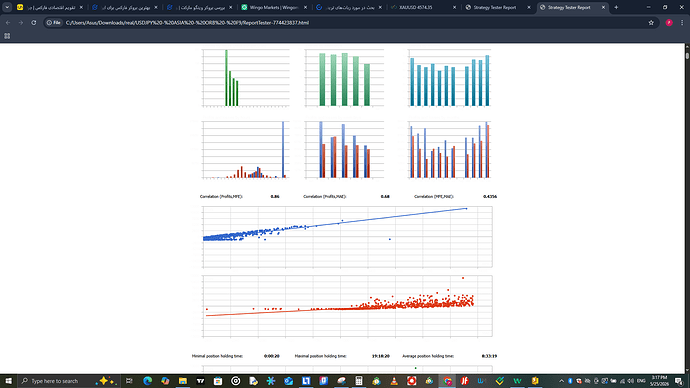
Task: Select the active Strategy Tester Report tab
Action: [x=572, y=7]
